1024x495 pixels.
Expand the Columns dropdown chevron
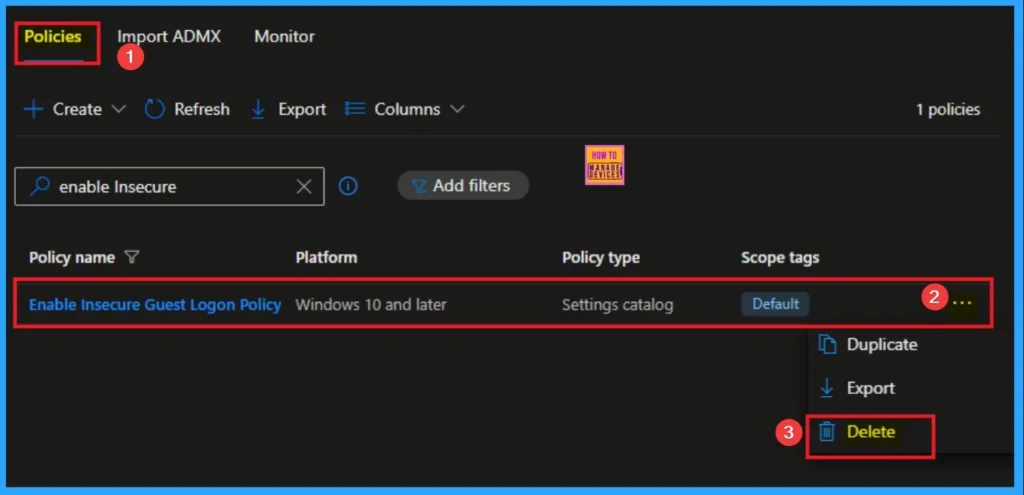457,109
